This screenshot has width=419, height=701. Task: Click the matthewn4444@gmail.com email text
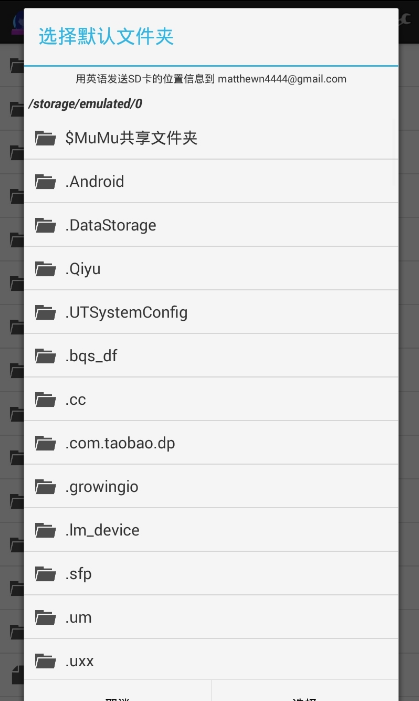(282, 79)
